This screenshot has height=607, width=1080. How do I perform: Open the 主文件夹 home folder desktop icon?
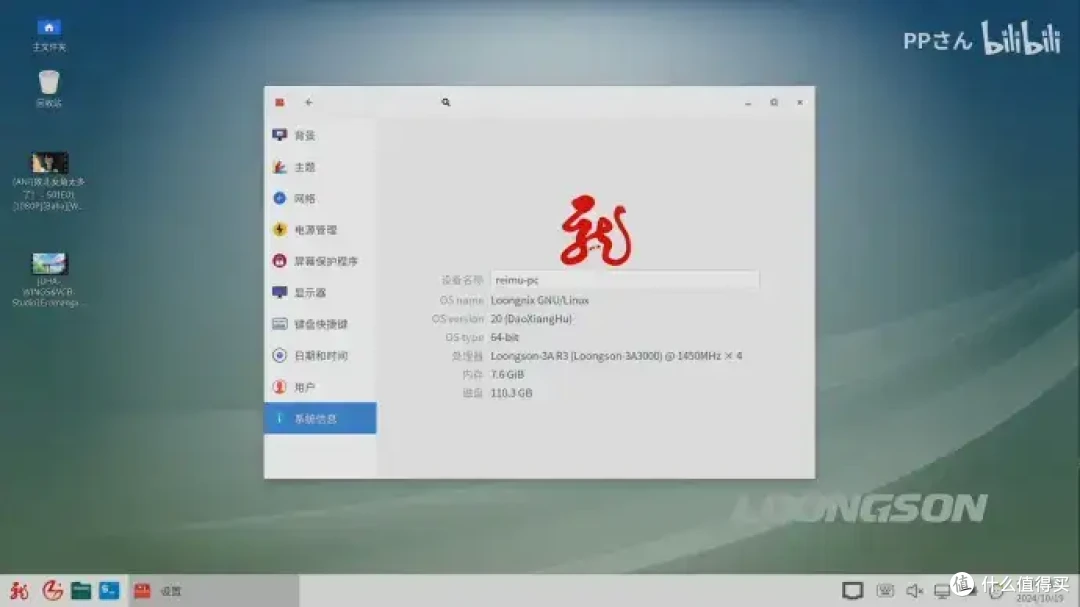pos(49,36)
